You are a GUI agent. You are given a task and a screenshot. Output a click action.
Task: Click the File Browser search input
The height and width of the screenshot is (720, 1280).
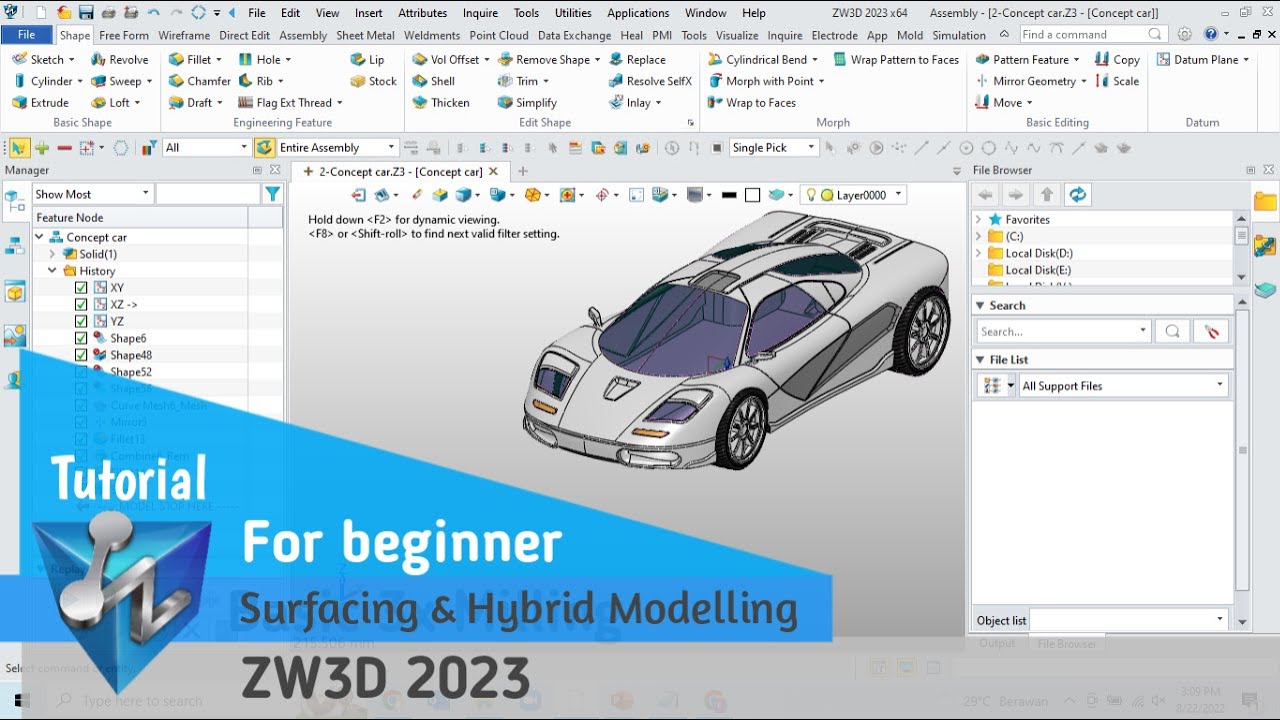(1062, 331)
